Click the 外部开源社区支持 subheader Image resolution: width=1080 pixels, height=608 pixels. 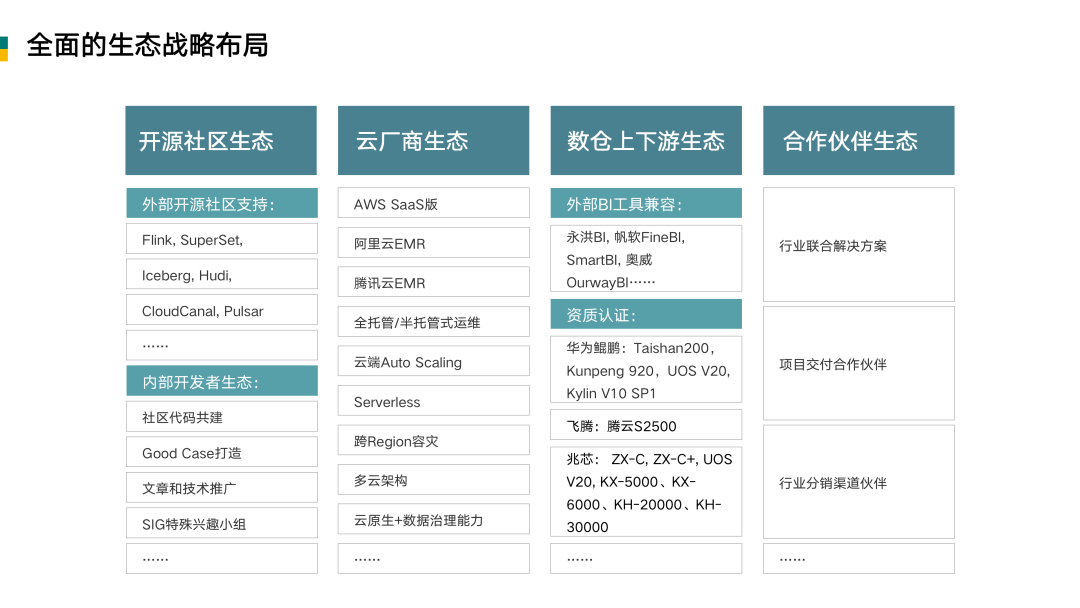click(x=222, y=203)
